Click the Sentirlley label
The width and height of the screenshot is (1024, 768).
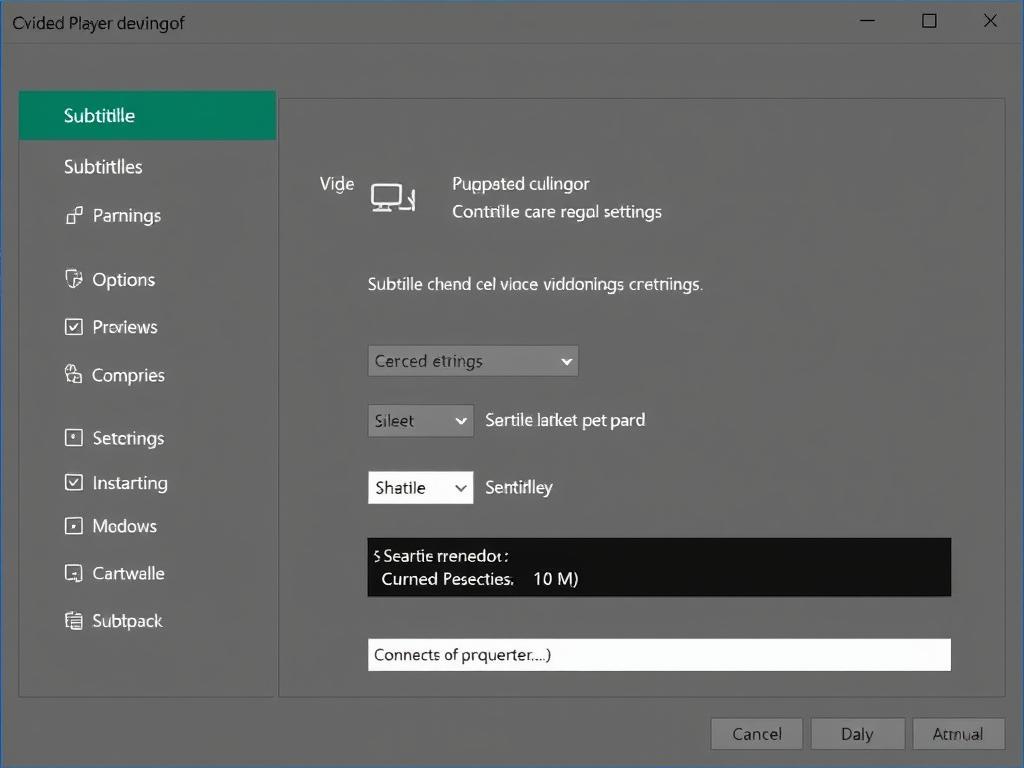click(x=519, y=487)
